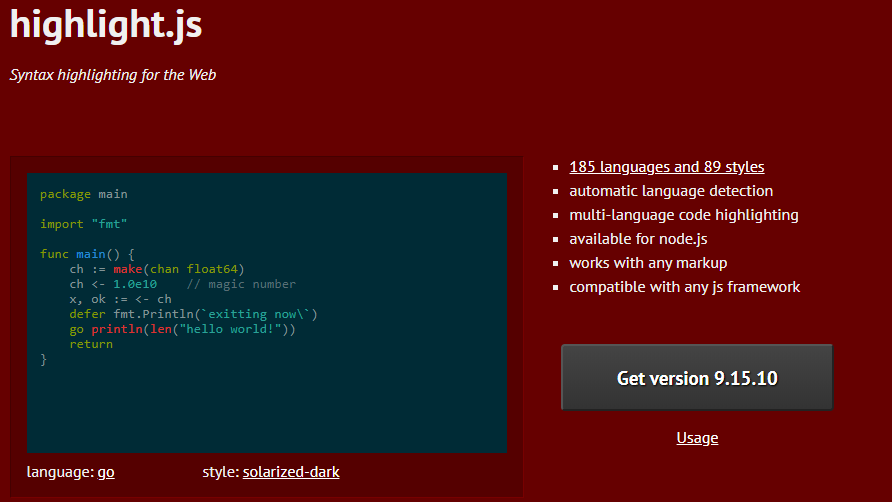Click 'compatible with any js framework' list item
The width and height of the screenshot is (892, 502).
tap(685, 286)
